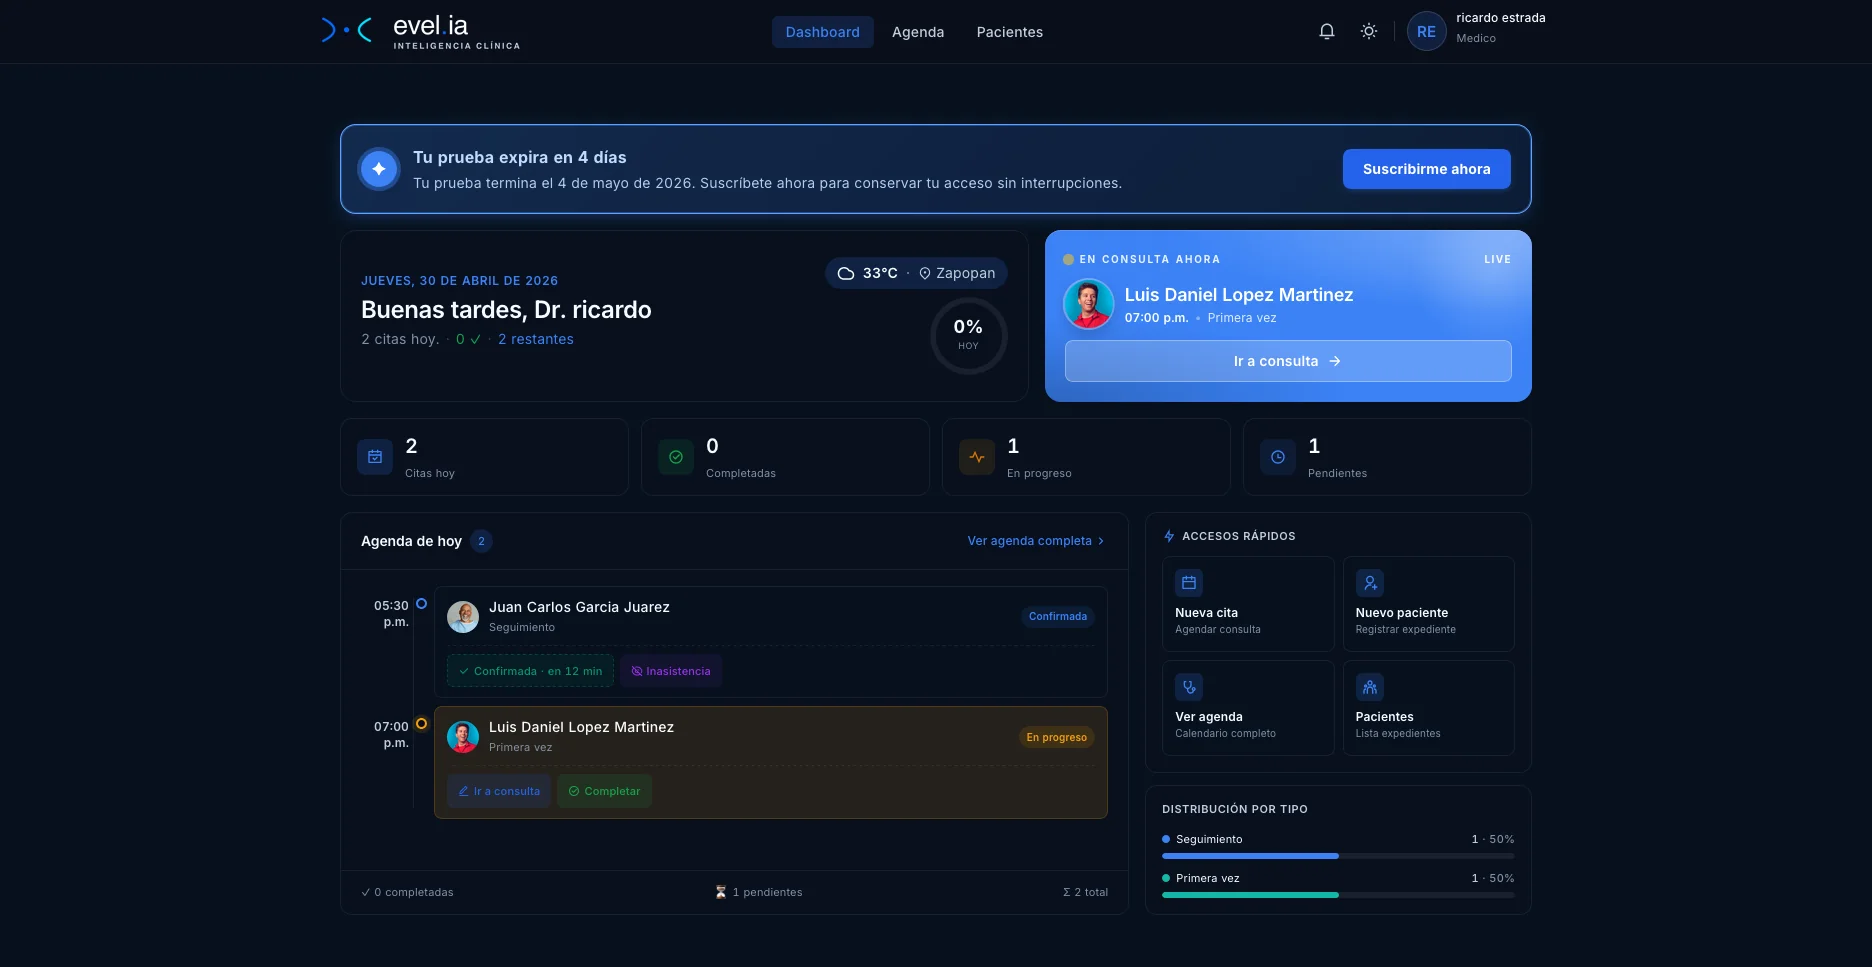Click the Pendientes clock icon

(1278, 457)
